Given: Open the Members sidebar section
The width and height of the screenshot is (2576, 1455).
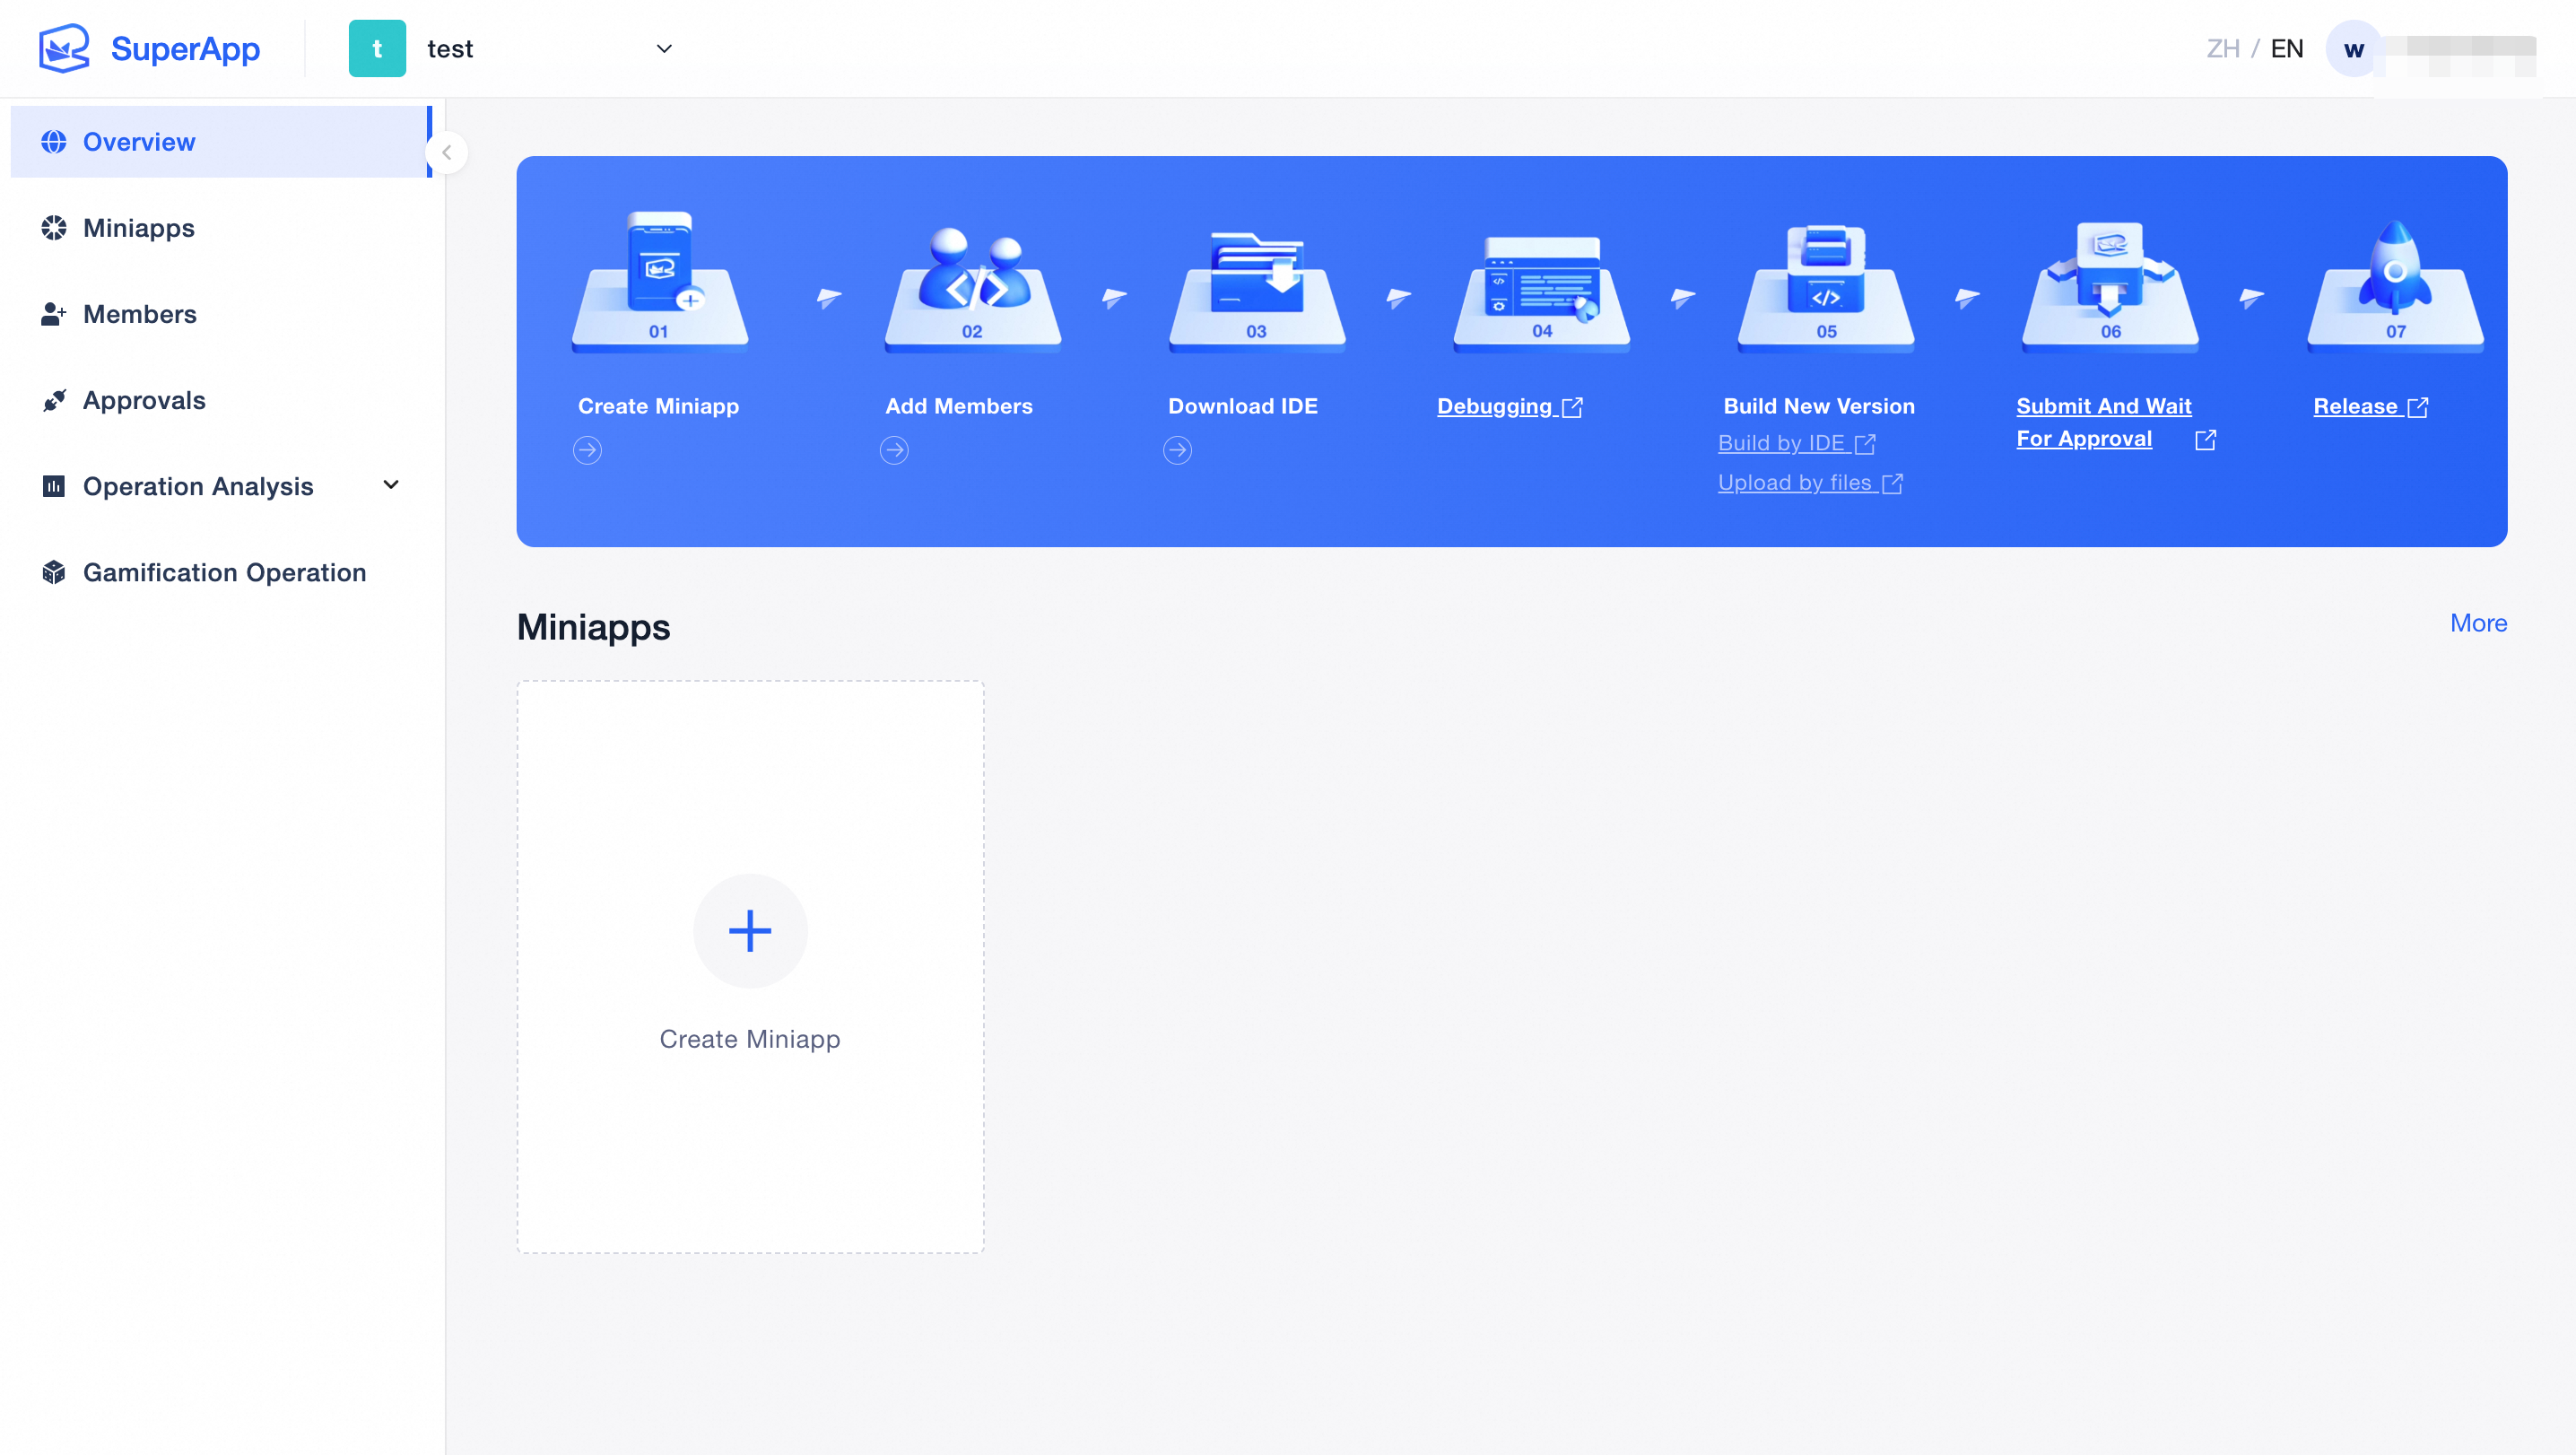Looking at the screenshot, I should (140, 314).
